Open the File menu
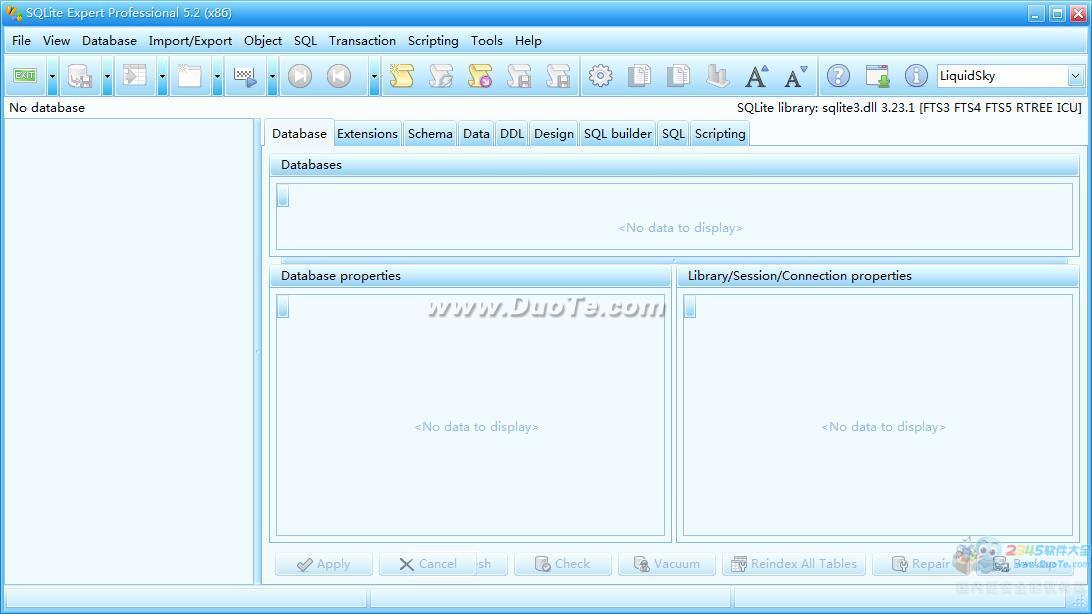The image size is (1092, 614). click(x=22, y=40)
